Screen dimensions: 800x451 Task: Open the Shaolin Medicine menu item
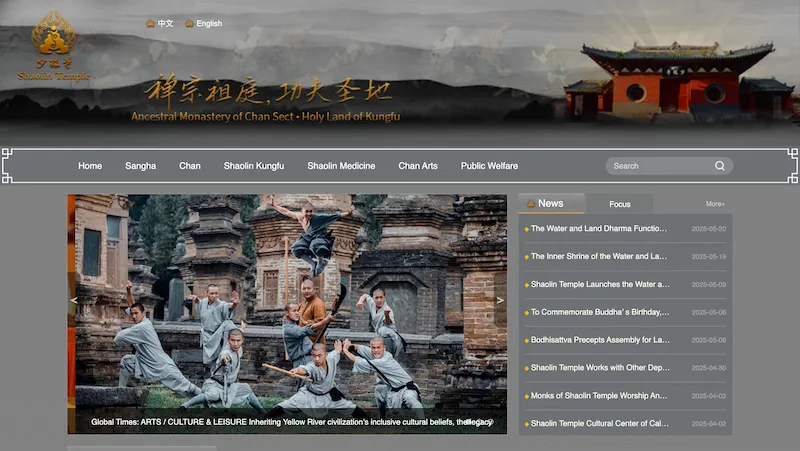341,166
